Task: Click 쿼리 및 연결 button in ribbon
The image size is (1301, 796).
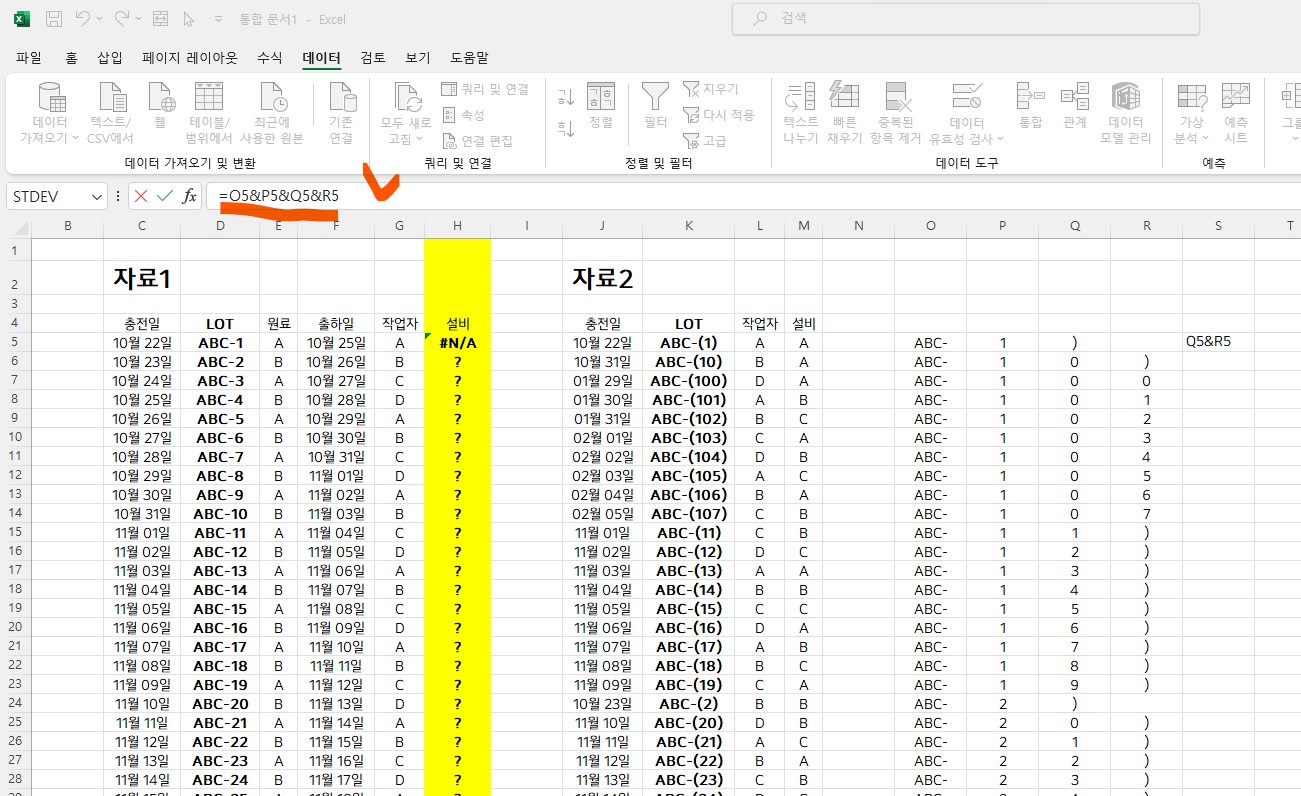Action: (485, 90)
